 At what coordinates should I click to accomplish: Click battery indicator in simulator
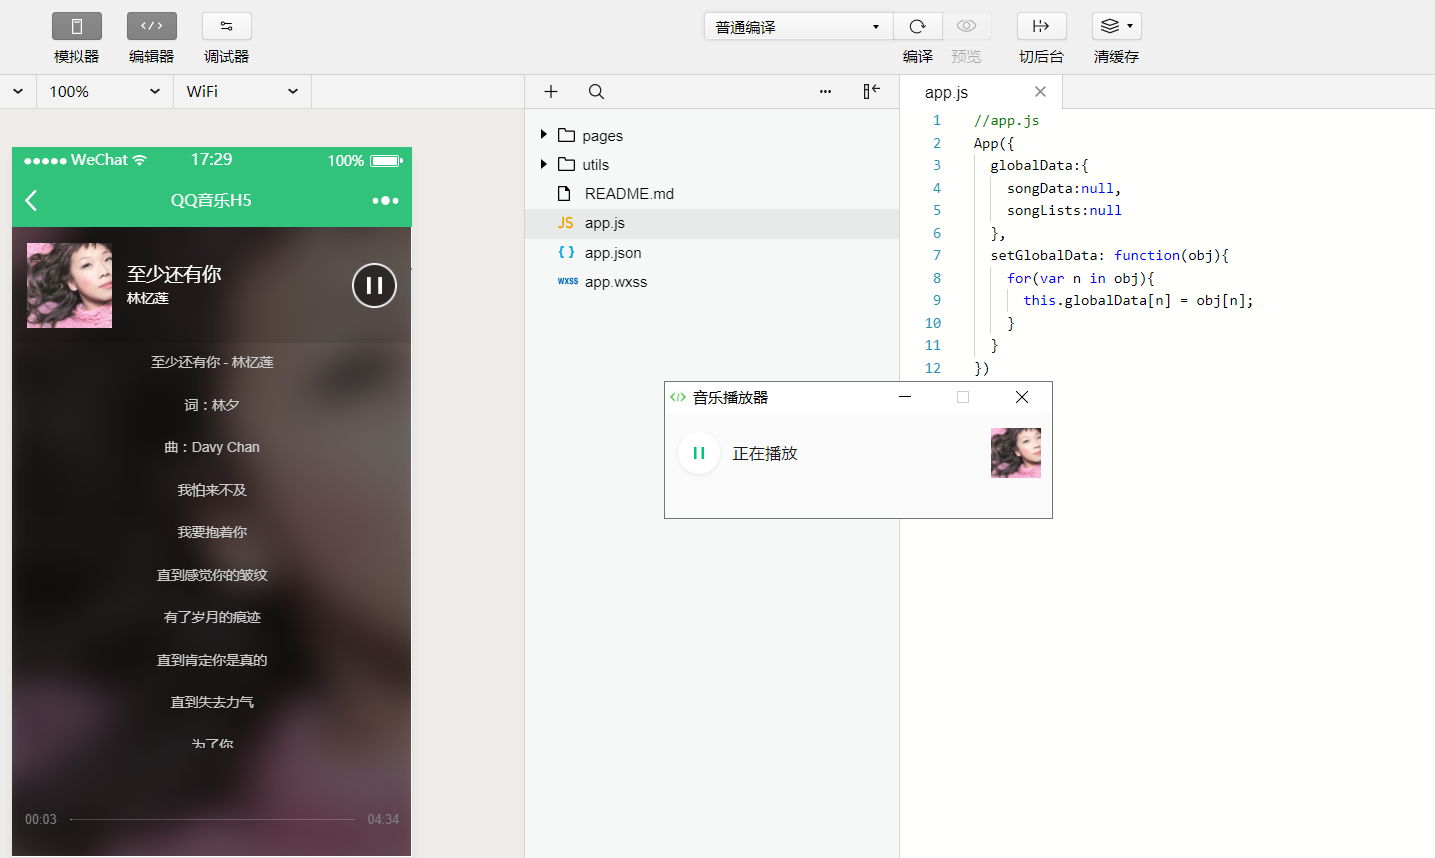click(x=386, y=160)
